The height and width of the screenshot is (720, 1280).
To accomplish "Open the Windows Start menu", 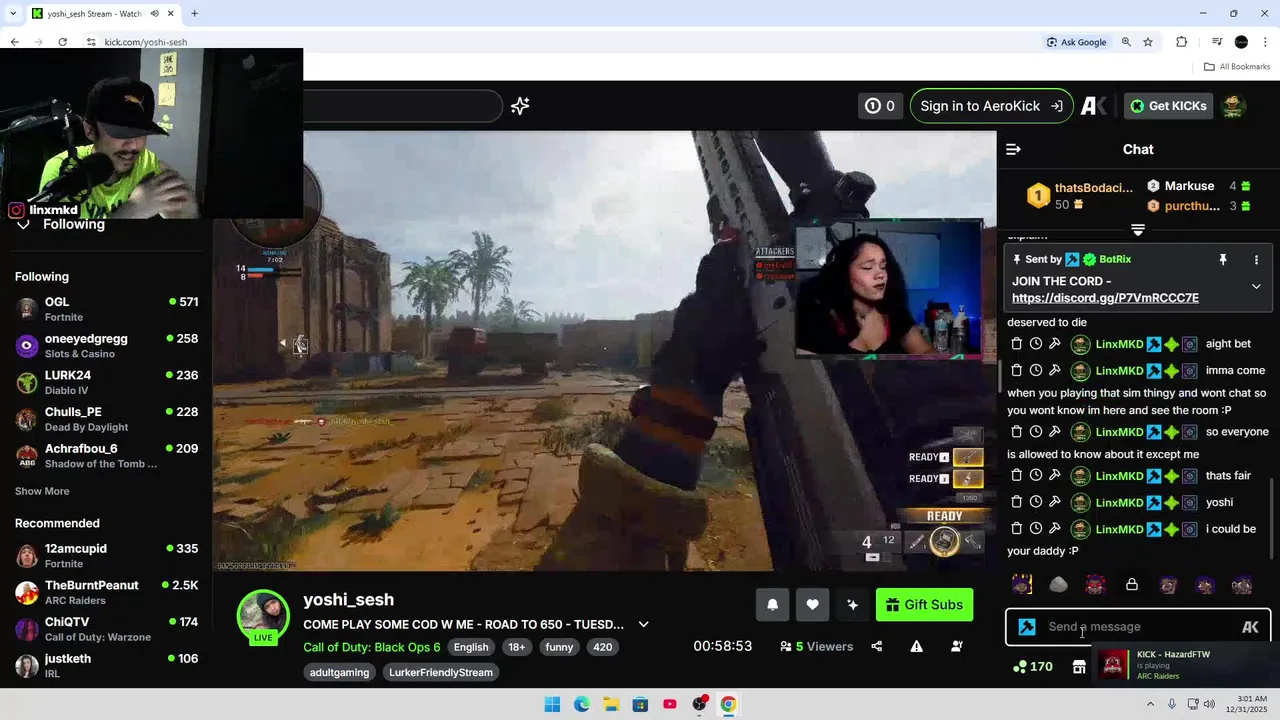I will coord(552,704).
